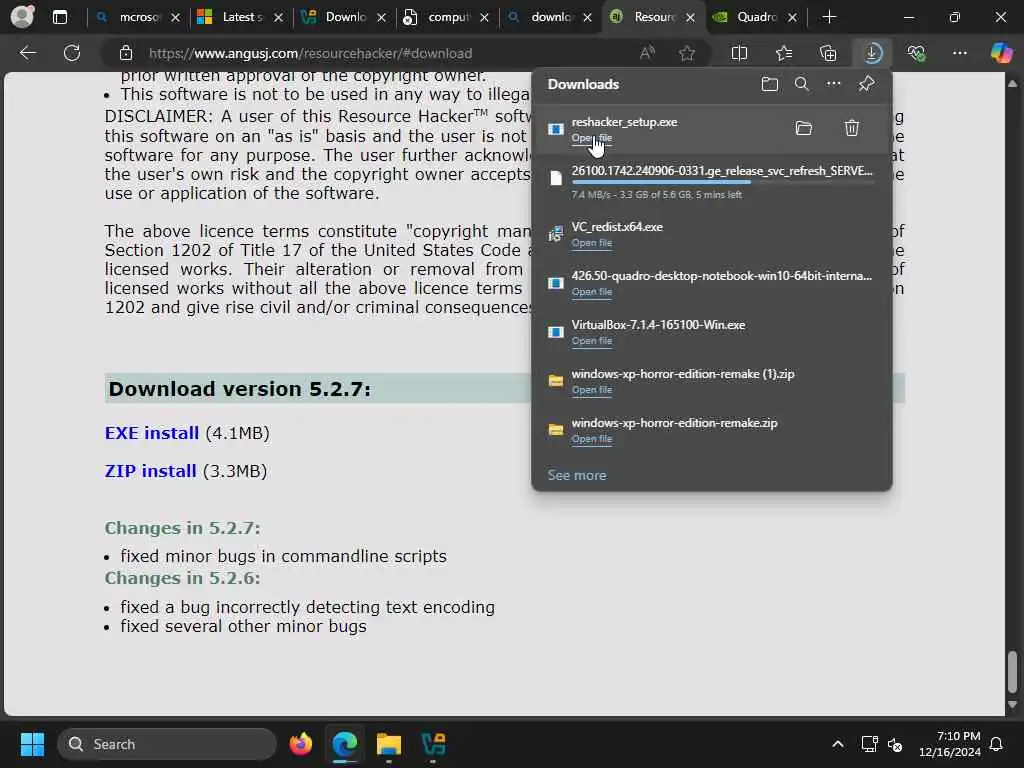Open the downloads folder icon in panel header
1024x768 pixels.
click(x=770, y=84)
